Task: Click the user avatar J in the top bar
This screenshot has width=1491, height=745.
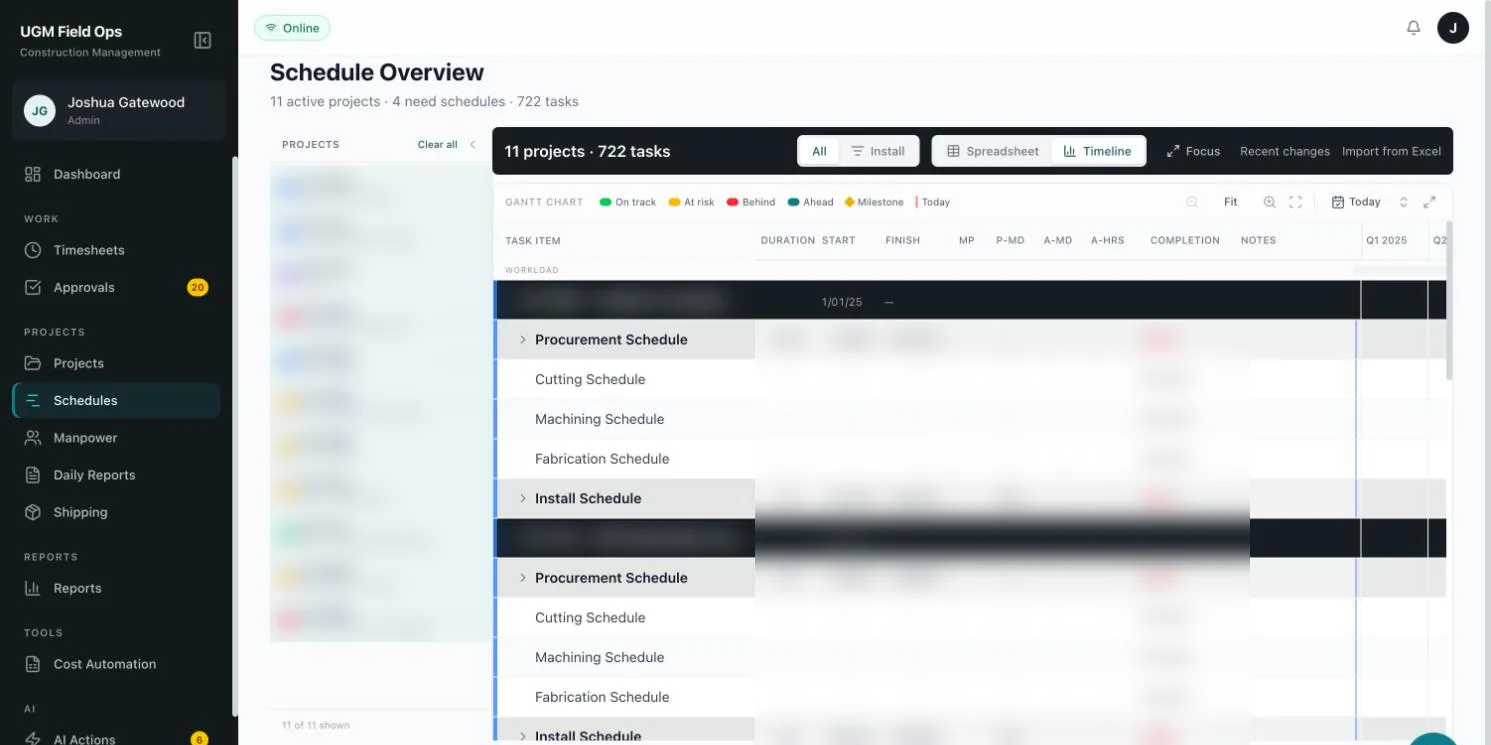Action: [1453, 28]
